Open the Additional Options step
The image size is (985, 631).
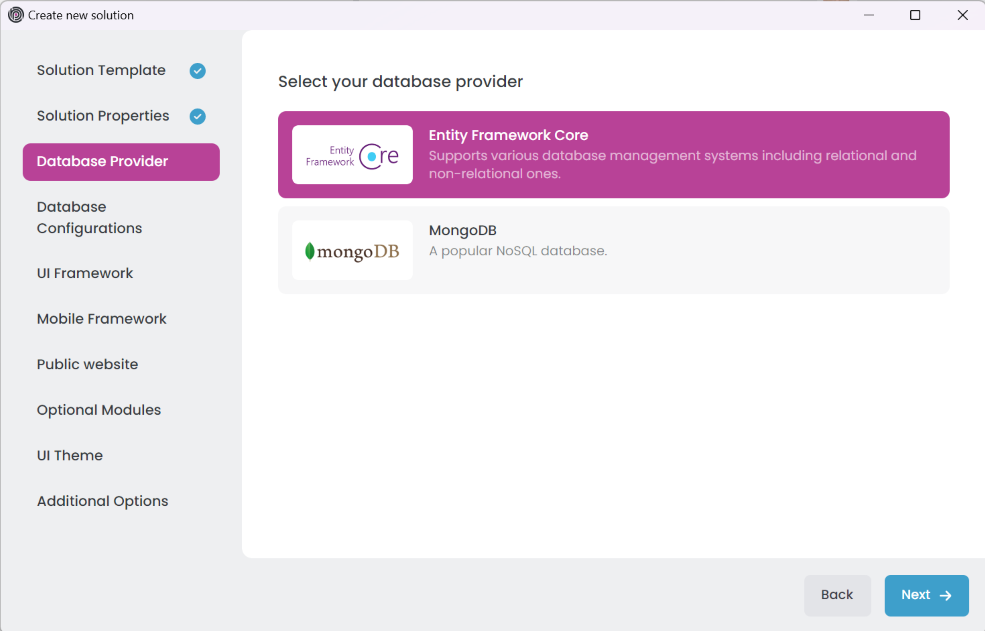pyautogui.click(x=121, y=501)
